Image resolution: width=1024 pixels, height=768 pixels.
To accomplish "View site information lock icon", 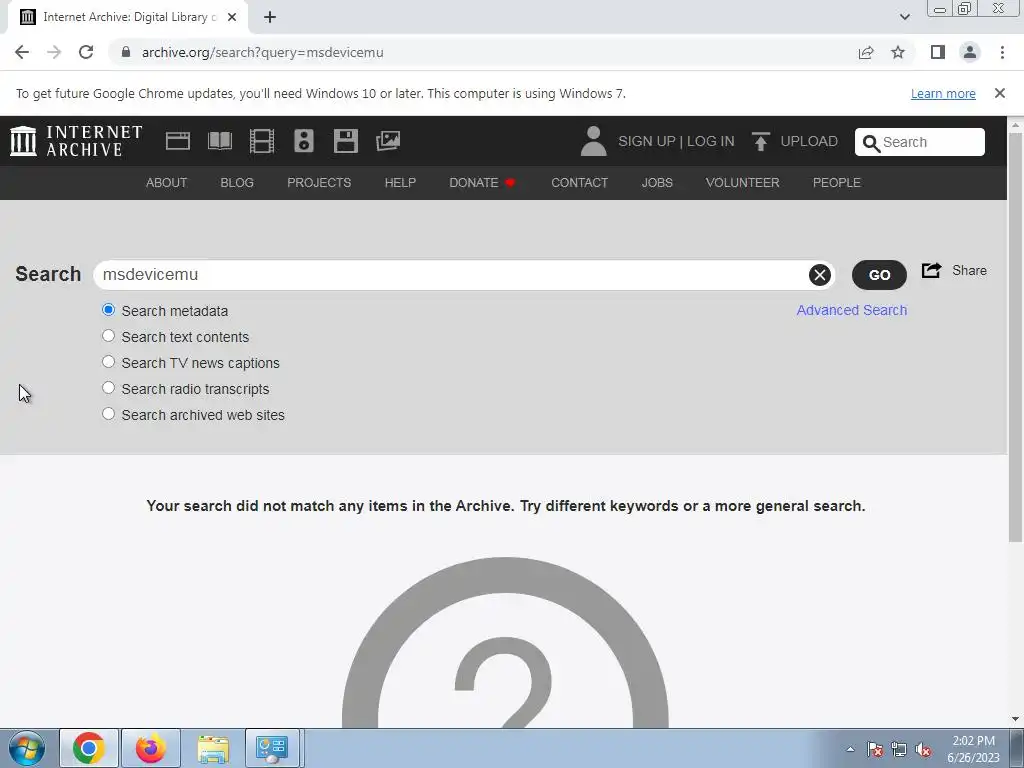I will point(126,52).
